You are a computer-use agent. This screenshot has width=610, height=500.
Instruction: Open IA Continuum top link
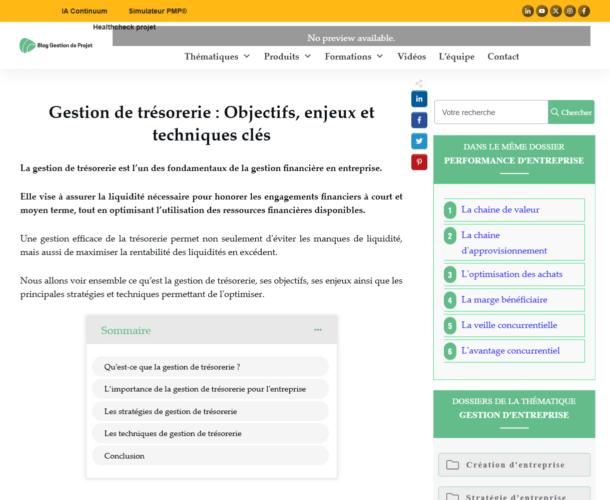(x=84, y=11)
